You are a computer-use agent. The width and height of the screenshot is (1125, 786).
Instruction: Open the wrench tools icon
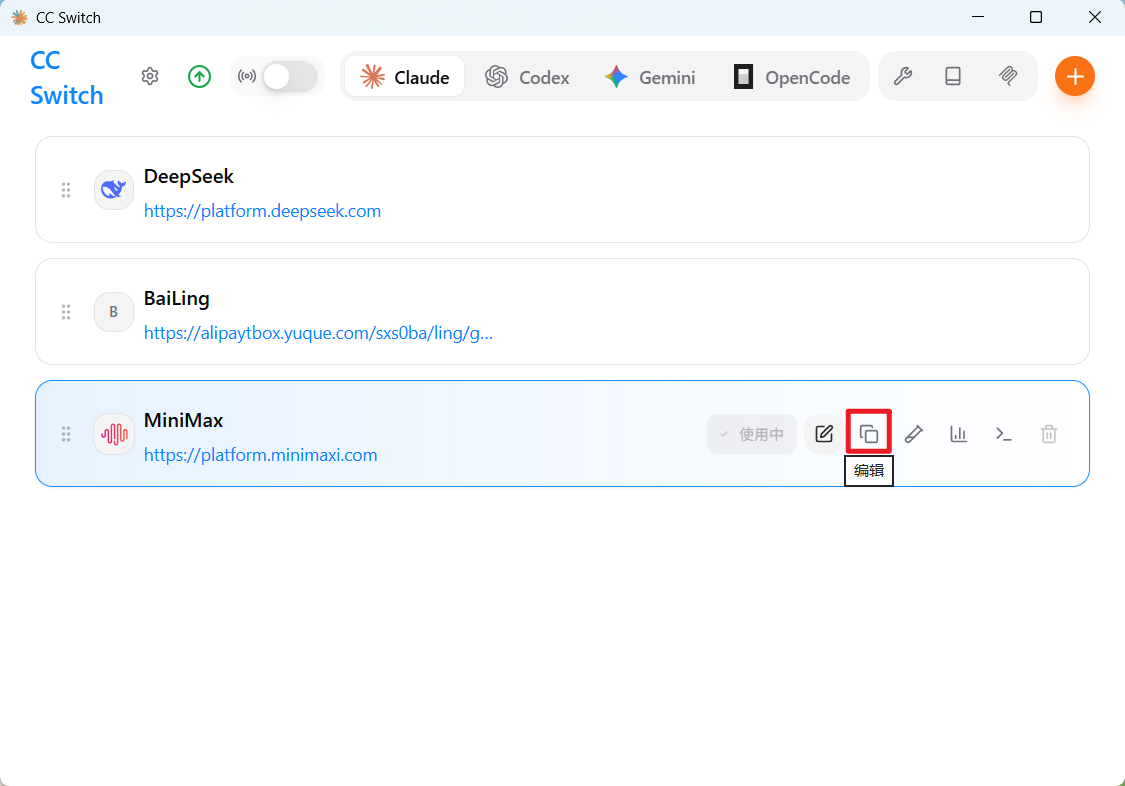(903, 76)
